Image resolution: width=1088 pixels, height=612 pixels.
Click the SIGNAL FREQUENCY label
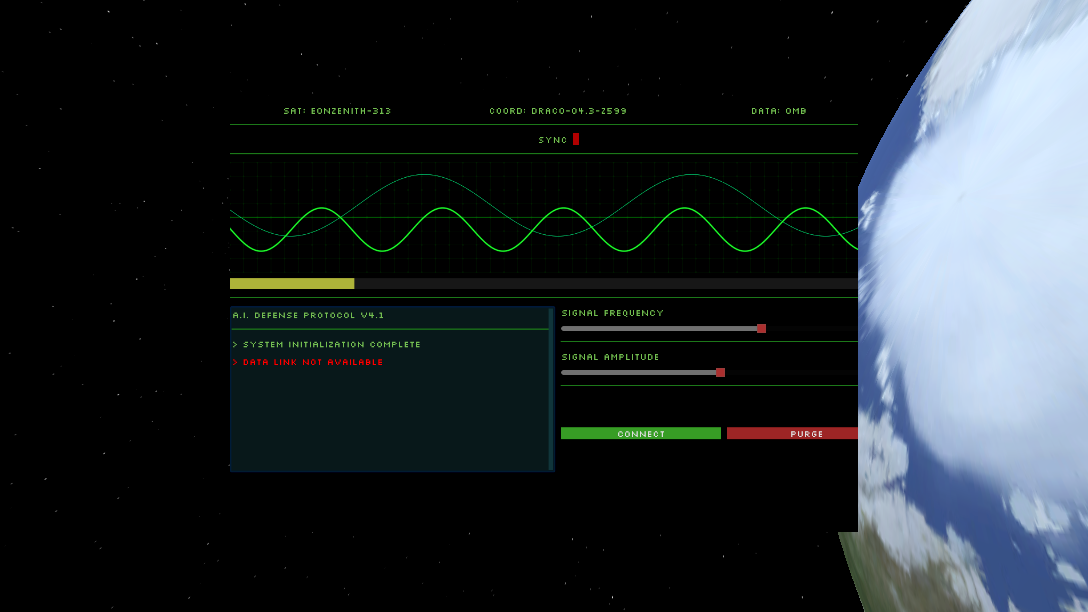[613, 313]
